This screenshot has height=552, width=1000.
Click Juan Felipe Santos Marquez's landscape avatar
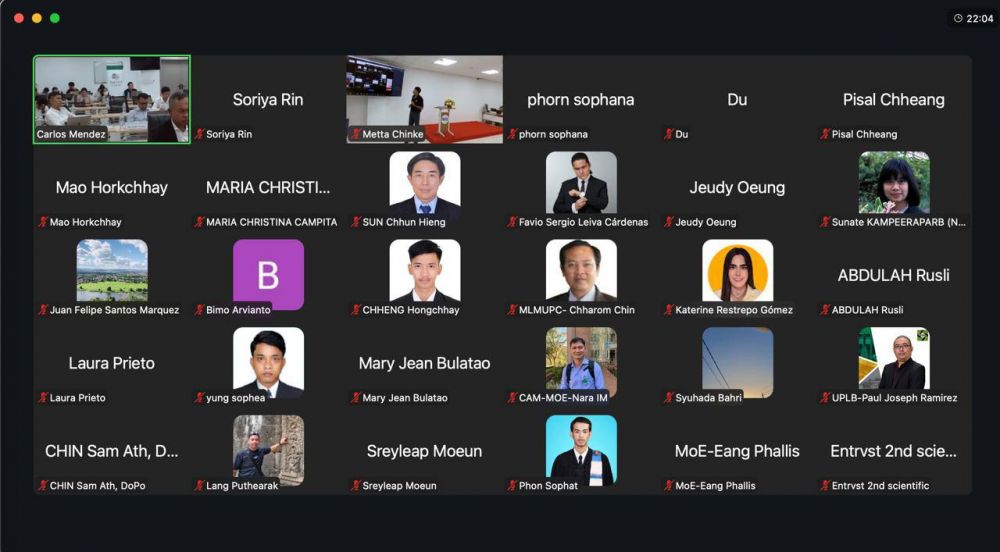point(112,271)
